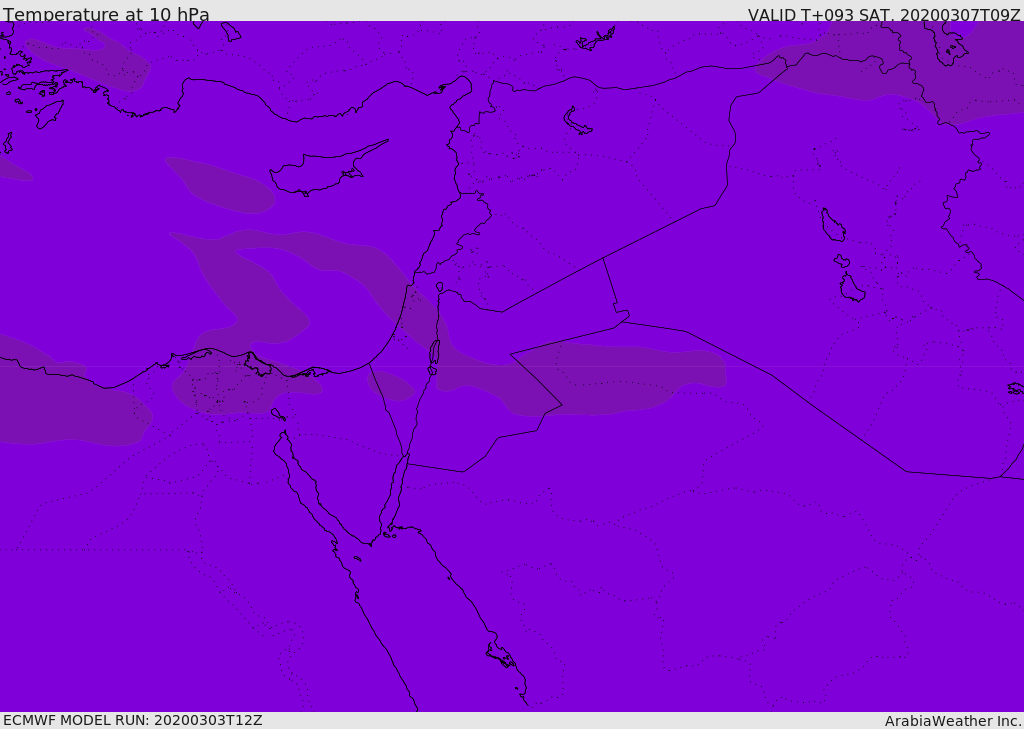The height and width of the screenshot is (729, 1024).
Task: Click the 'Temperature at 10 hPa' title text
Action: point(106,14)
